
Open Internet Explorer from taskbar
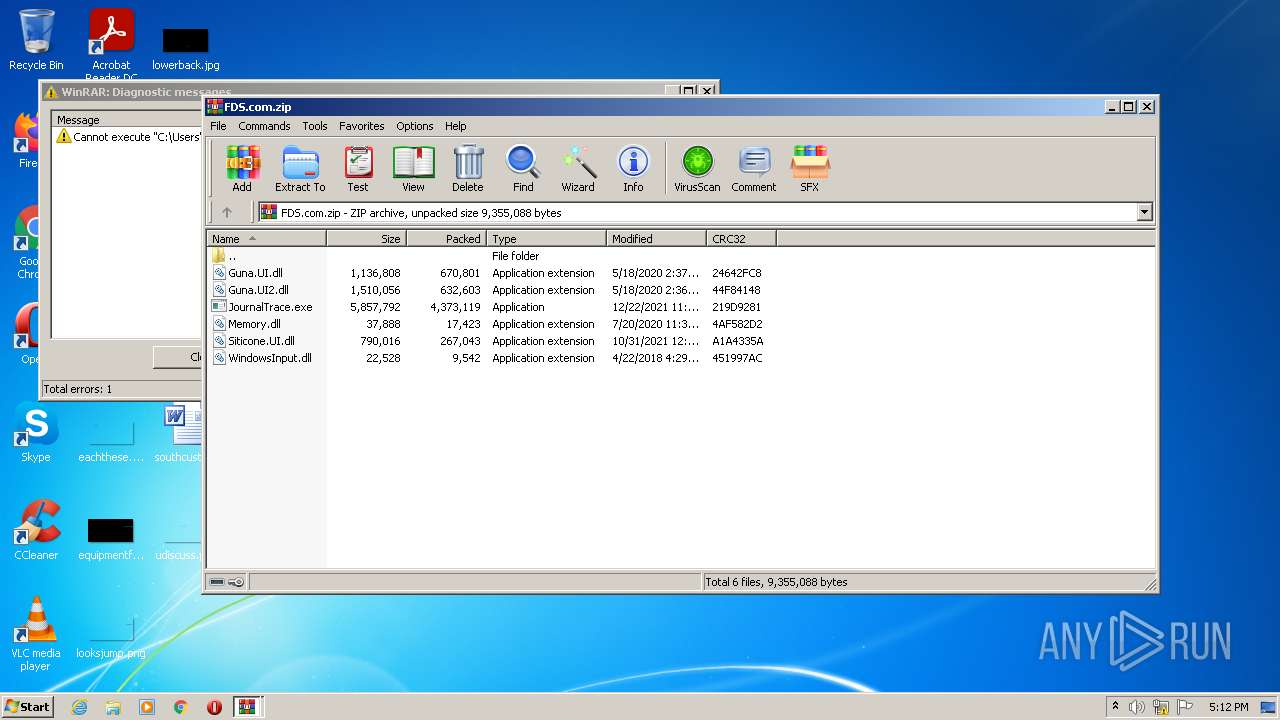pos(79,707)
